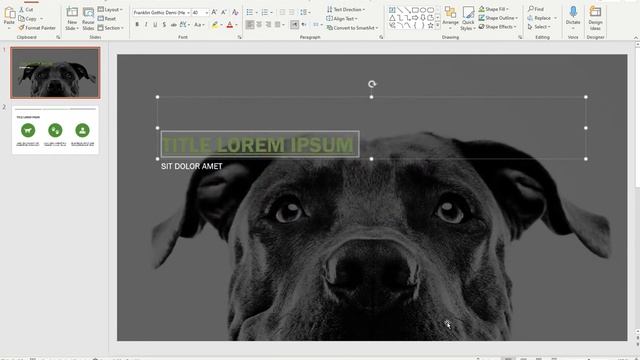This screenshot has height=360, width=640.
Task: Justify the text
Action: 278,25
